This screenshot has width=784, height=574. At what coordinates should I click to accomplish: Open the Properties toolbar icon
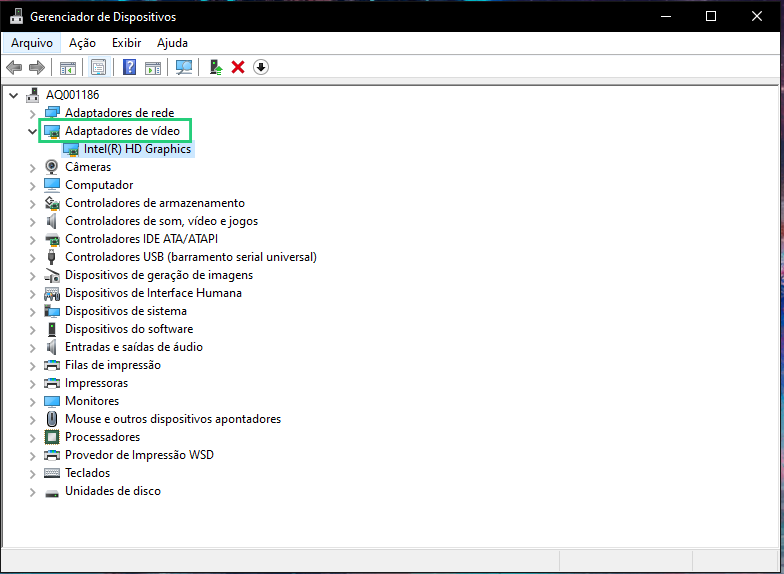(98, 67)
